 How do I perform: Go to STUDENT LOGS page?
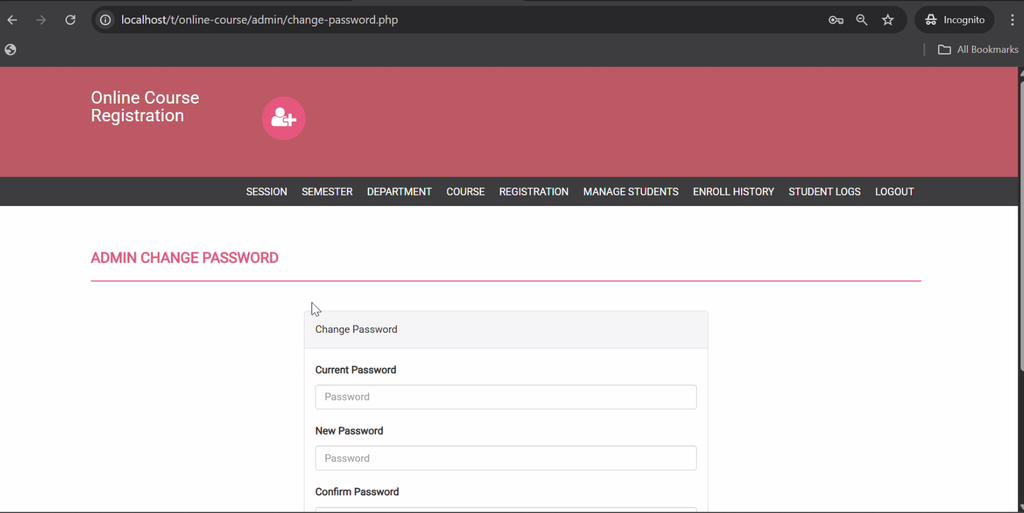(x=824, y=192)
